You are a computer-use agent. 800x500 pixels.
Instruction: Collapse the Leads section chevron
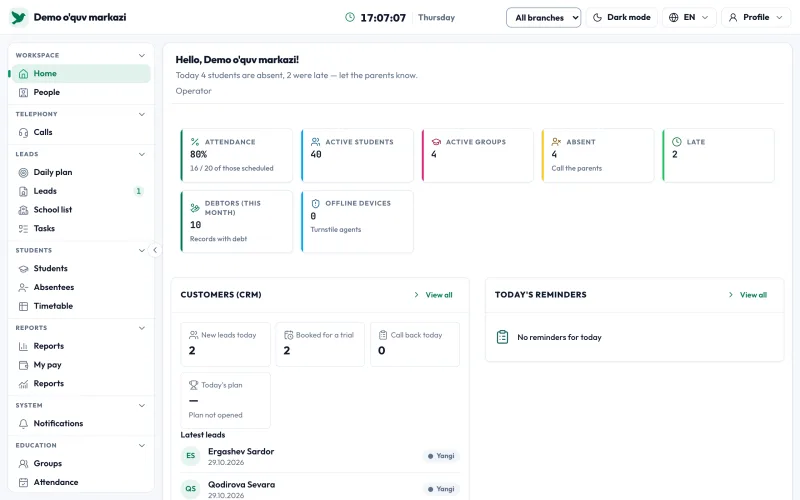(142, 154)
